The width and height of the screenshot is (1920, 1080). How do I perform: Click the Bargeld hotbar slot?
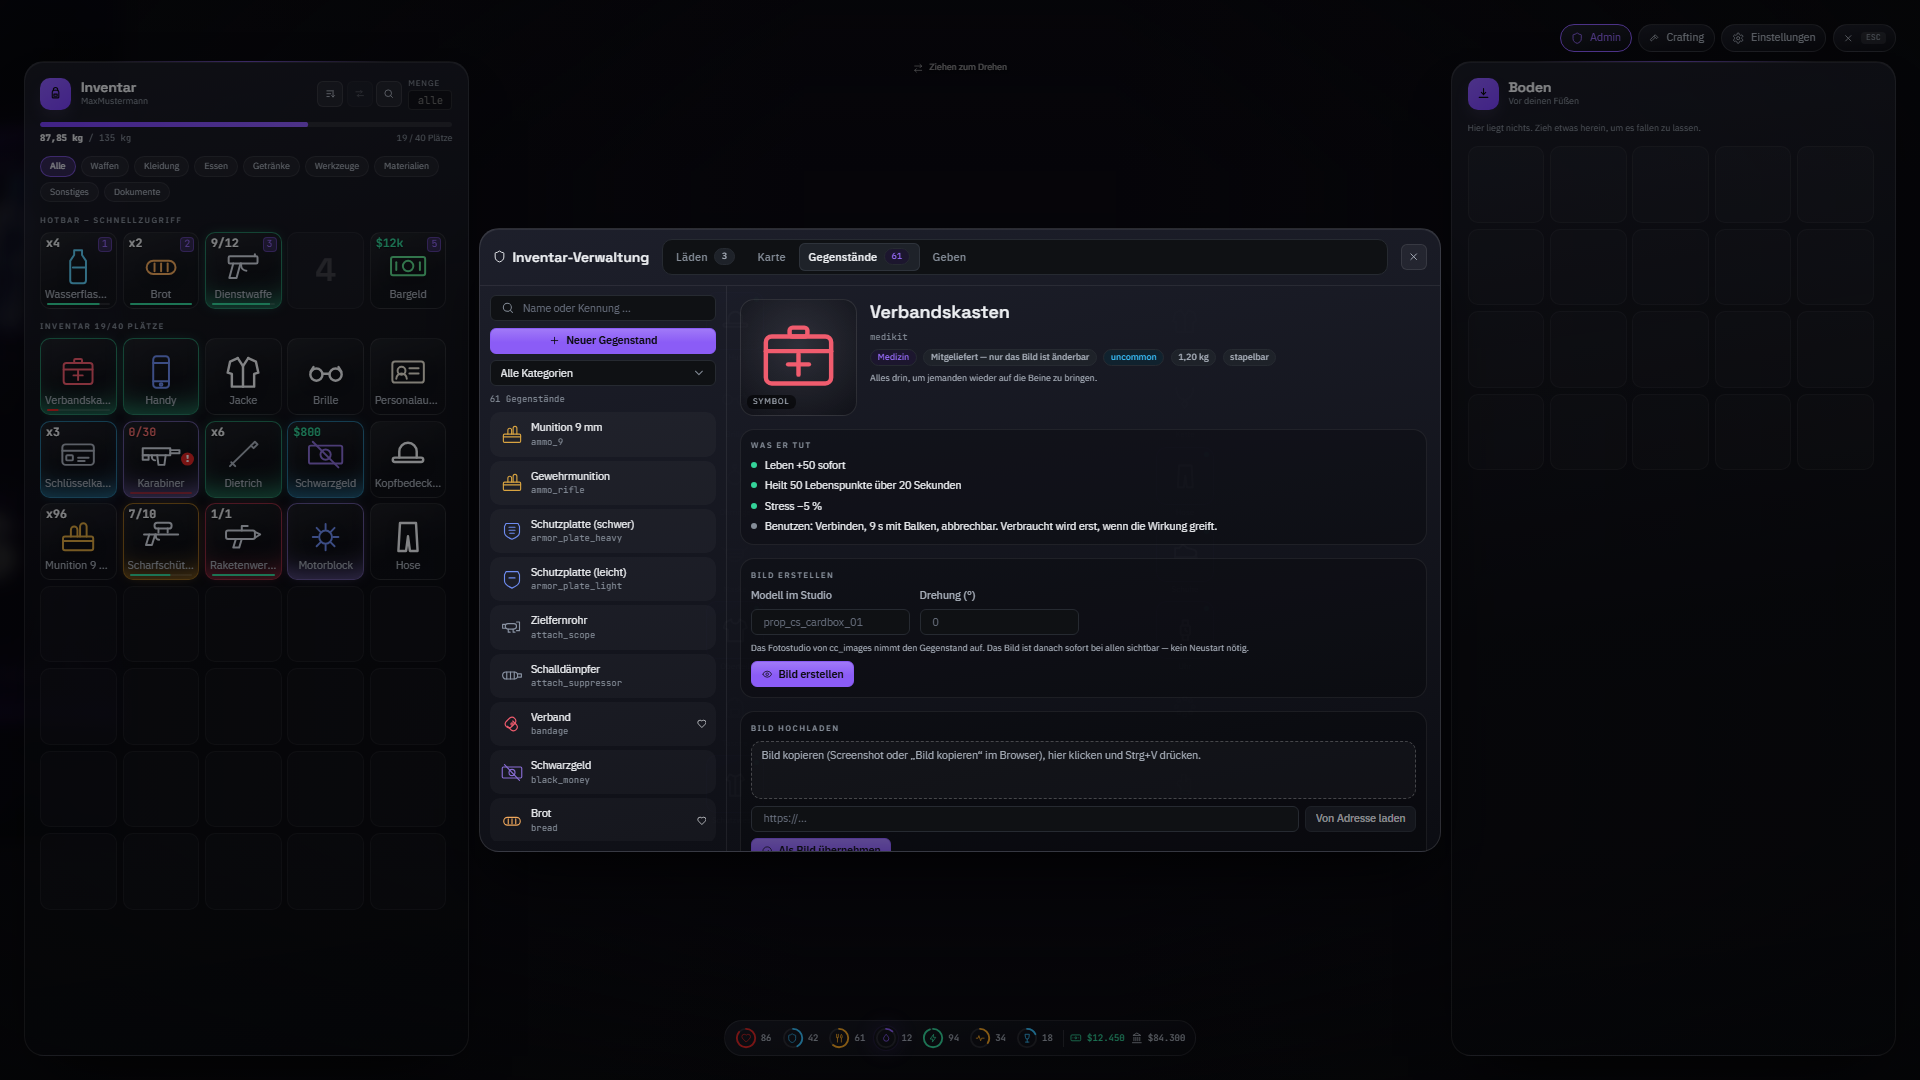point(408,270)
